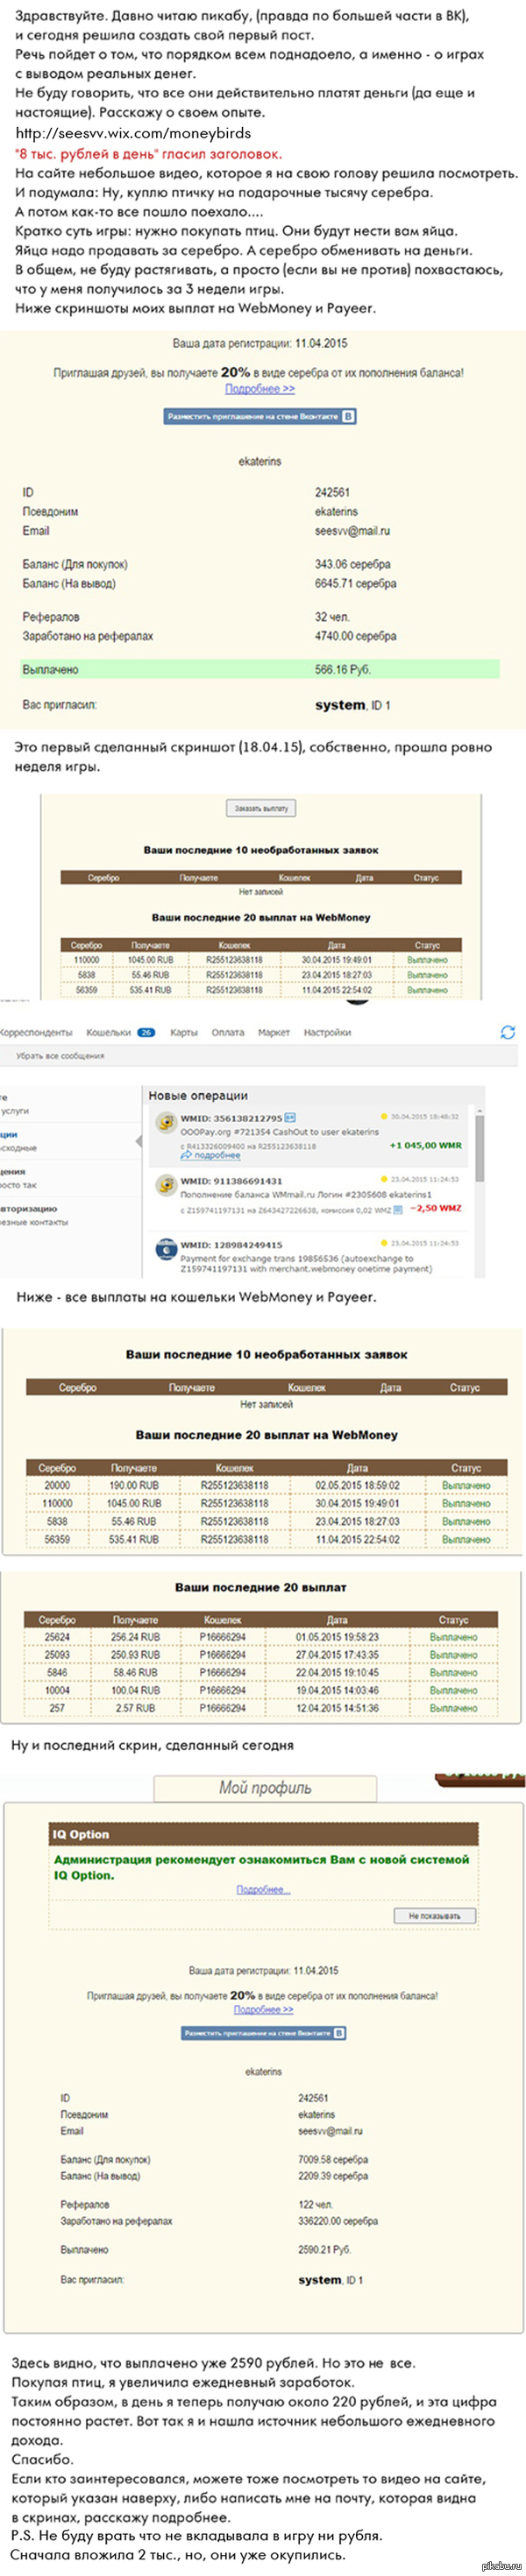Click the operations list vertical scrollbar
Screen dimensions: 526x2576
[x=479, y=1150]
